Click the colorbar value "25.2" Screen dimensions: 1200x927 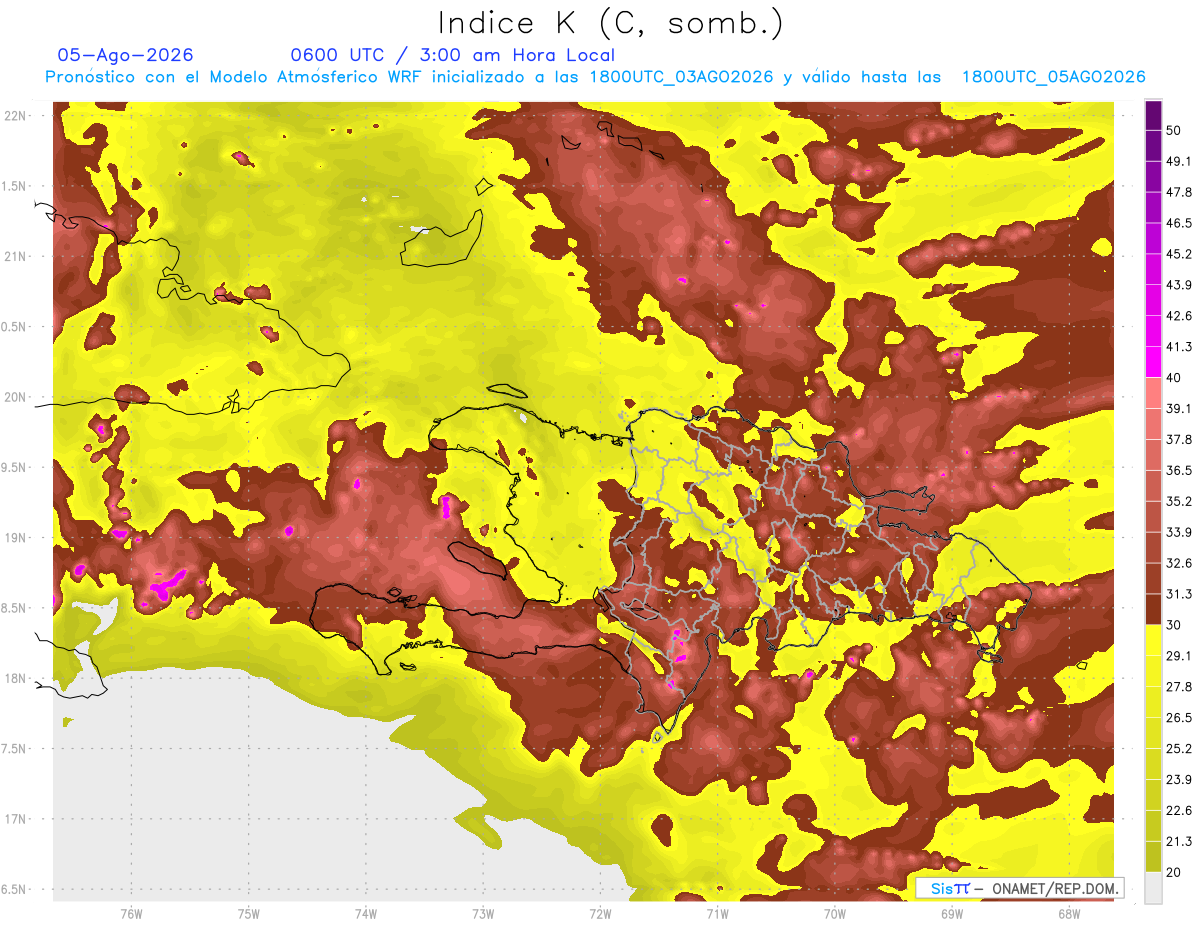(1178, 749)
